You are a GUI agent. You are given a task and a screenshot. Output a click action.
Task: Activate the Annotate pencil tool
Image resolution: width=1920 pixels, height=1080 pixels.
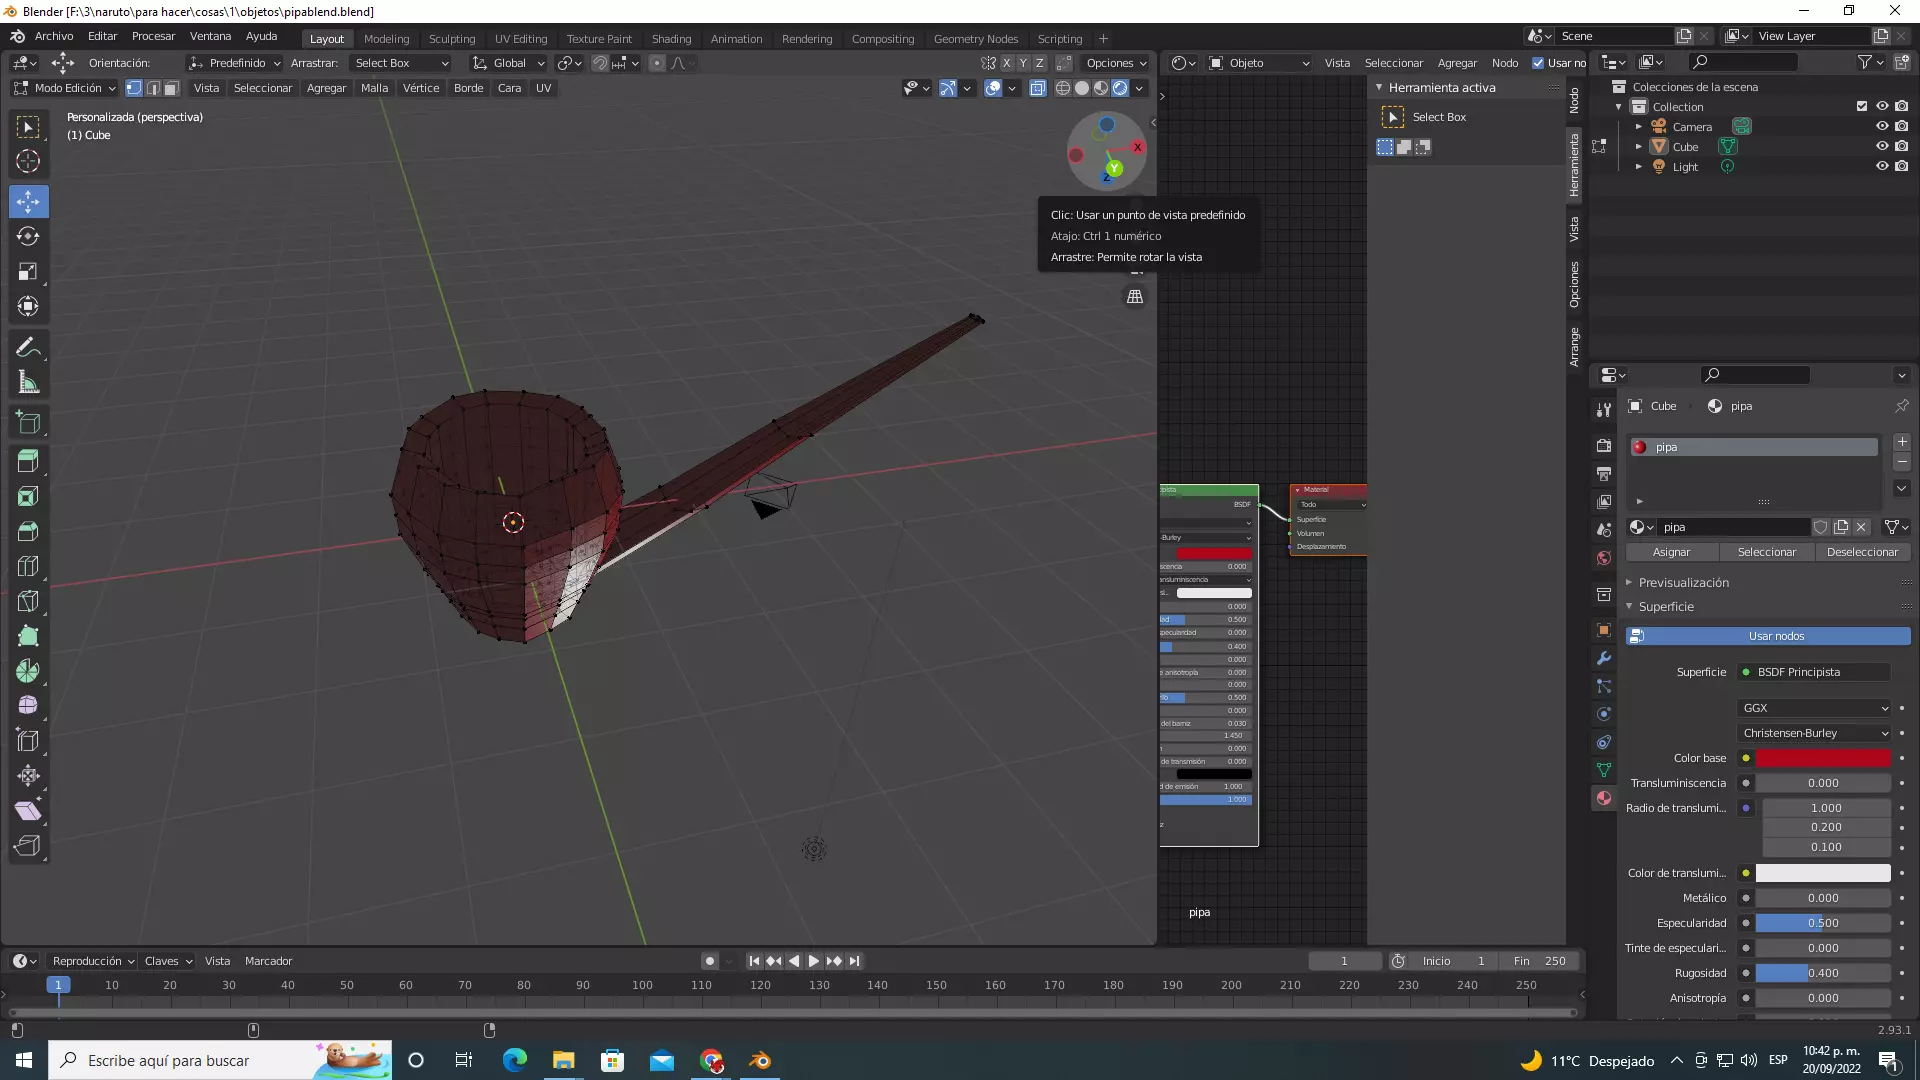click(28, 348)
